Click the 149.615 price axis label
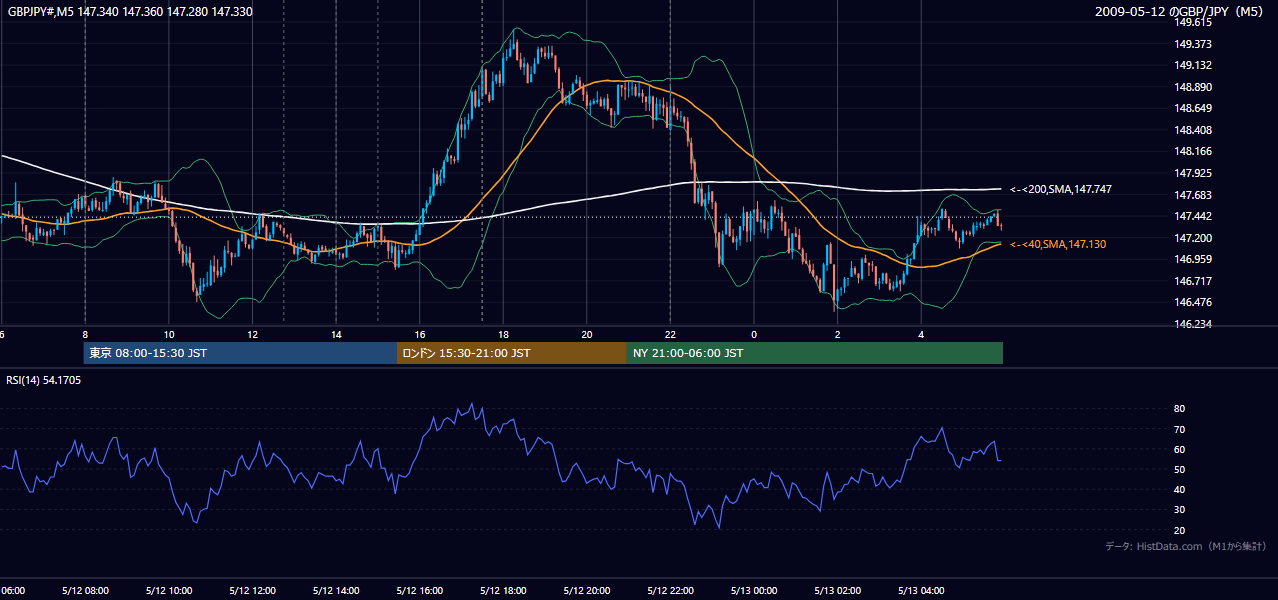Screen dimensions: 1278x600 pos(1194,22)
